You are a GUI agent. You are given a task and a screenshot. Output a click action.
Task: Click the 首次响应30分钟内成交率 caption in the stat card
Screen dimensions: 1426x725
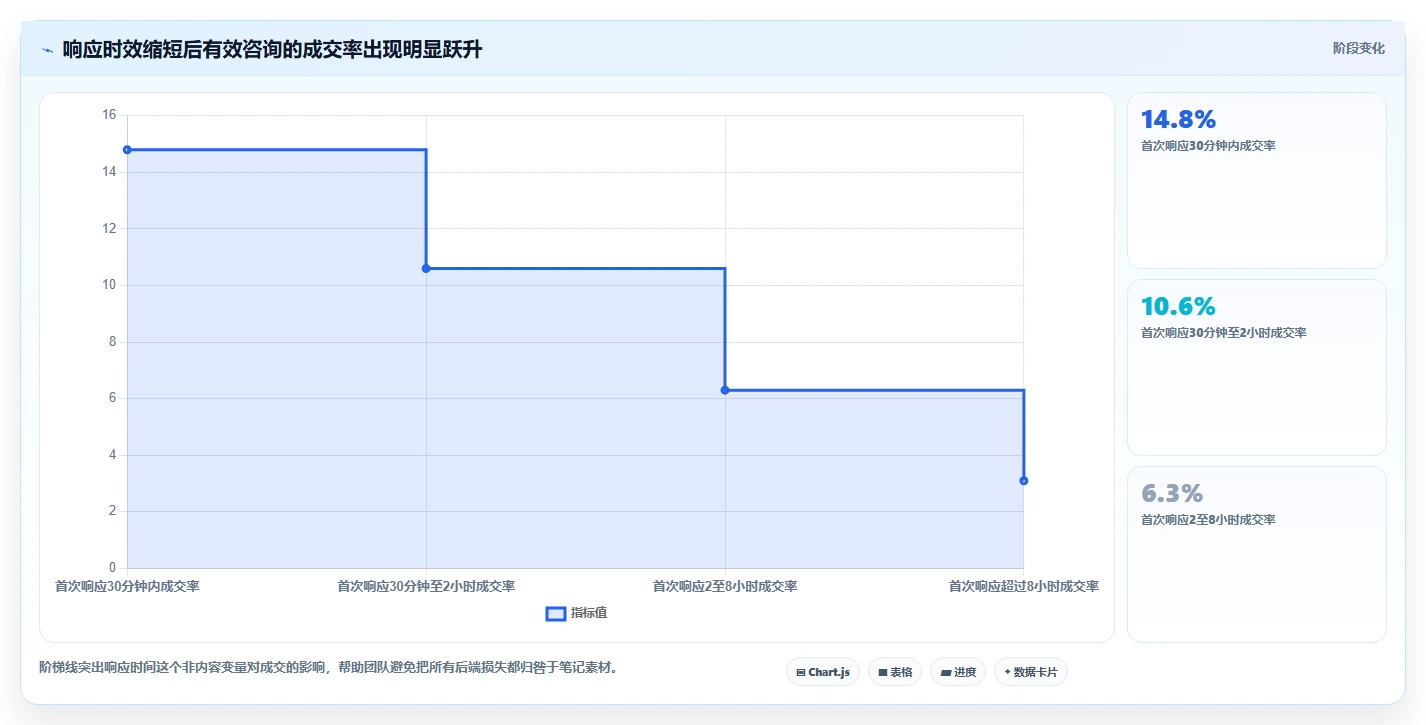click(1208, 146)
